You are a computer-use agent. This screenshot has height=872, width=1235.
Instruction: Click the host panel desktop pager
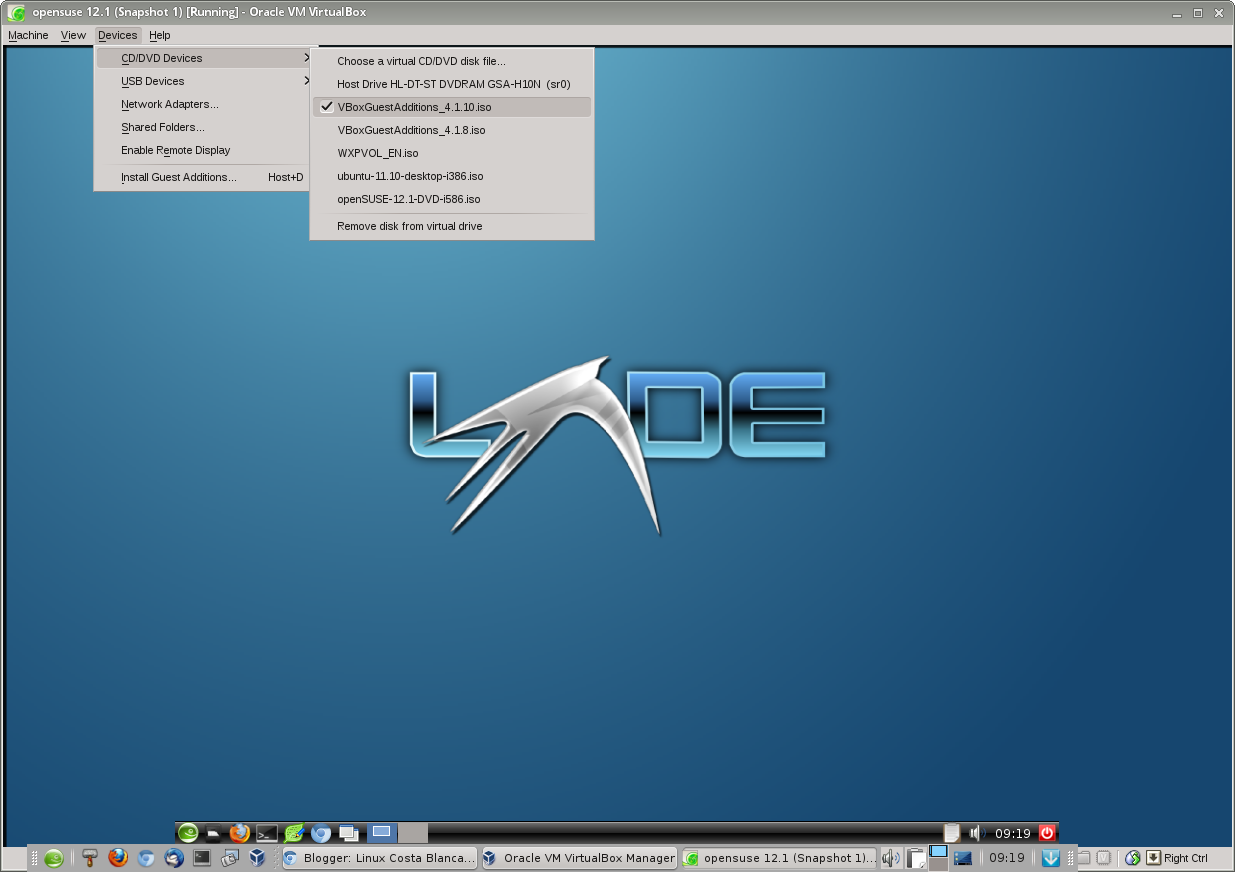click(938, 858)
